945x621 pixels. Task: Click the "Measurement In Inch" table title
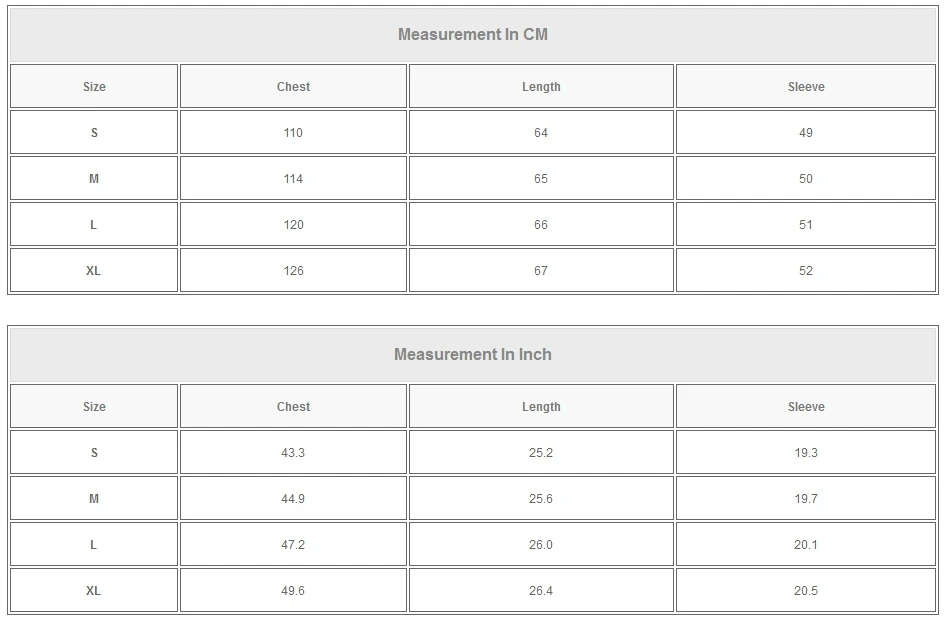coord(473,355)
